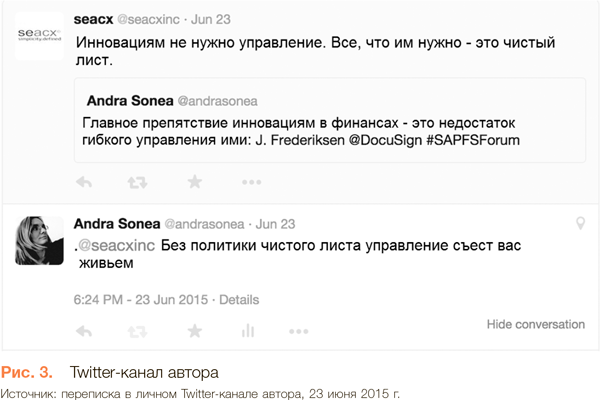Click Andra Sonea's profile photo

40,240
